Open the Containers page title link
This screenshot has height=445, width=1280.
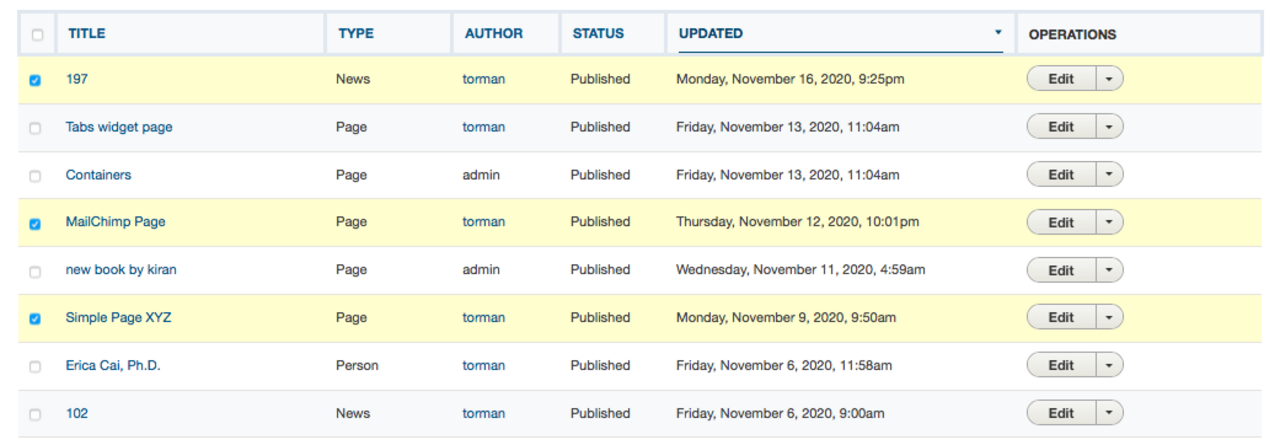coord(98,175)
